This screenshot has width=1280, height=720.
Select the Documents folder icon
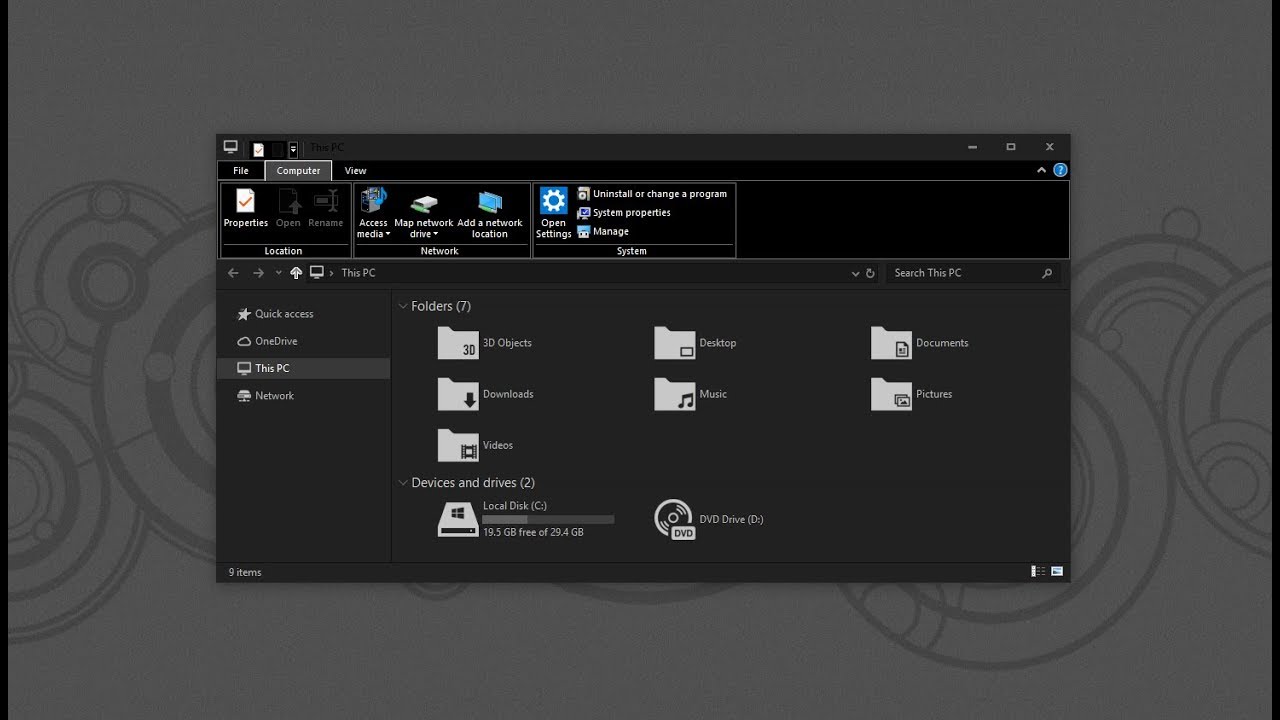coord(891,343)
